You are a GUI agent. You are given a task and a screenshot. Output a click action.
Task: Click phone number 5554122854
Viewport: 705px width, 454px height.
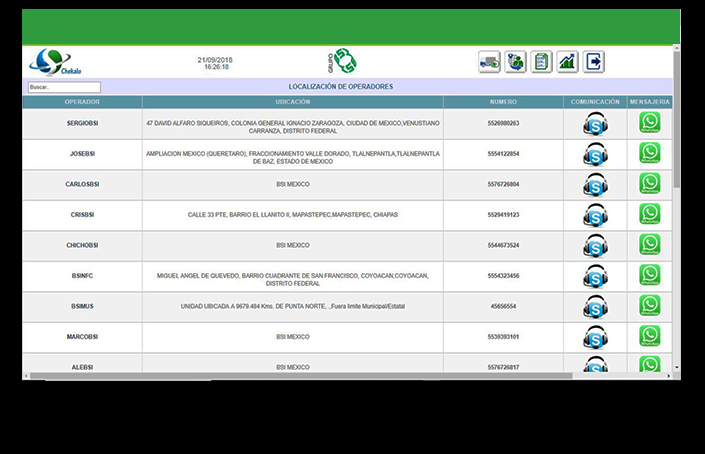[503, 154]
